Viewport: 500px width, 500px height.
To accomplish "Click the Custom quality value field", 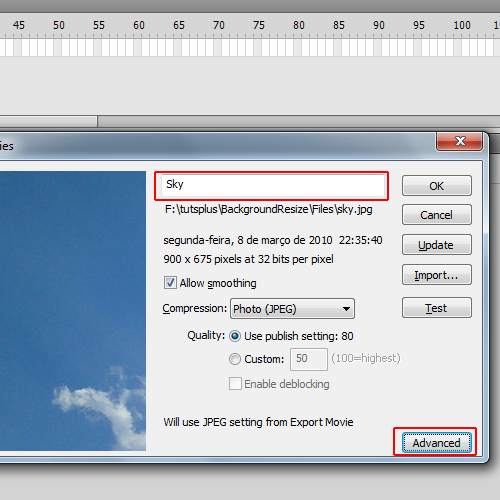I will [309, 359].
